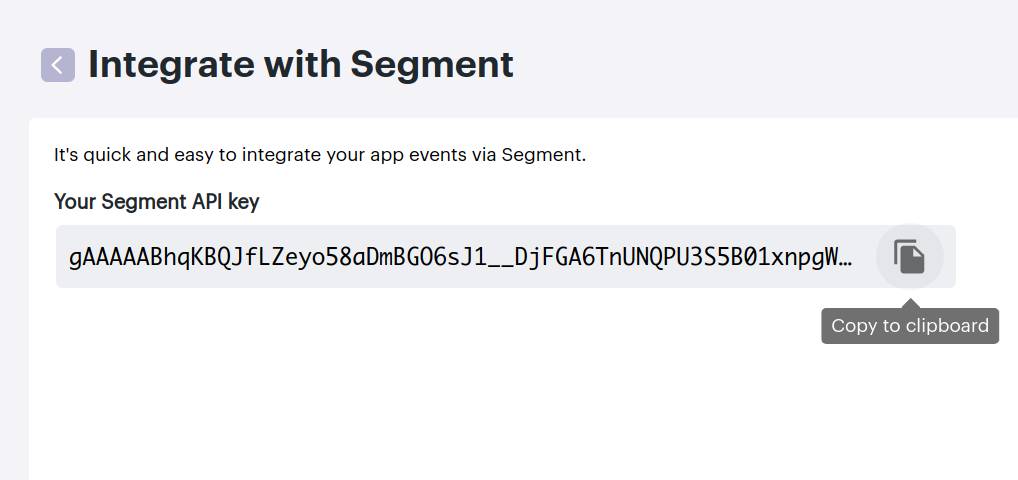This screenshot has width=1018, height=480.
Task: Click the 'Copy to clipboard' tooltip
Action: [910, 325]
